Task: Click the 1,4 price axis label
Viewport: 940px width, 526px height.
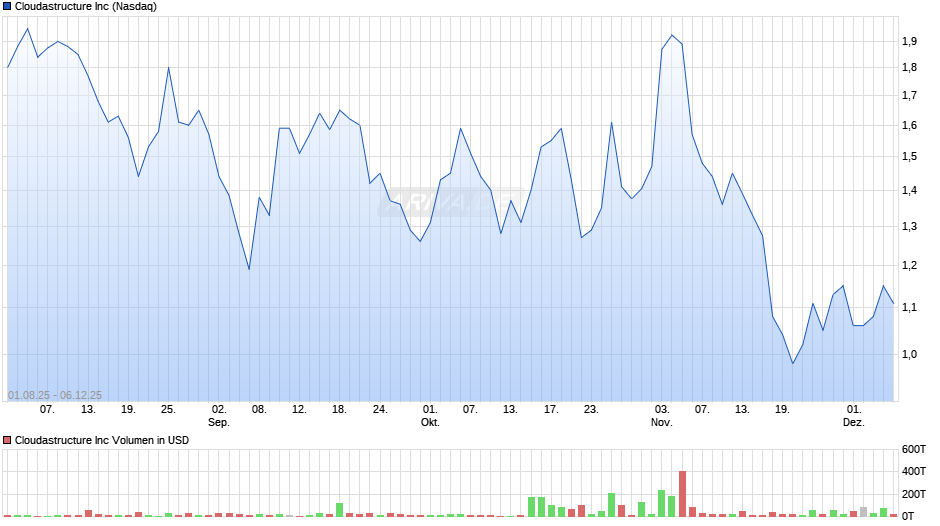Action: [x=909, y=191]
